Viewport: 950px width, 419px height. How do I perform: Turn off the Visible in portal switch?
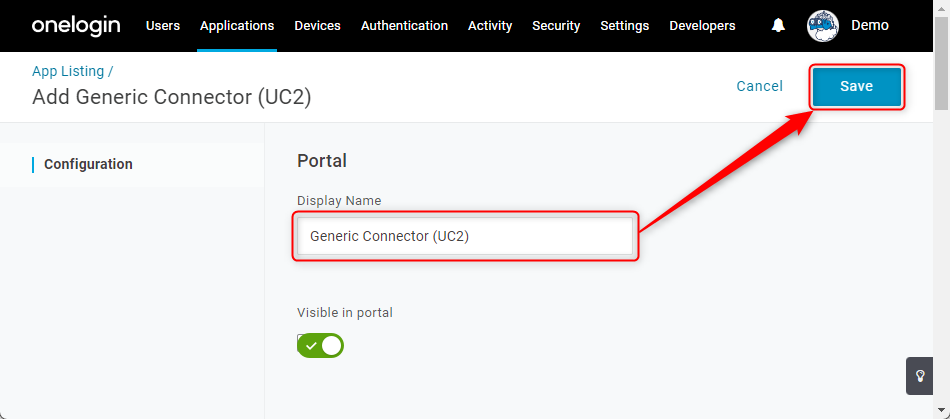[x=321, y=346]
